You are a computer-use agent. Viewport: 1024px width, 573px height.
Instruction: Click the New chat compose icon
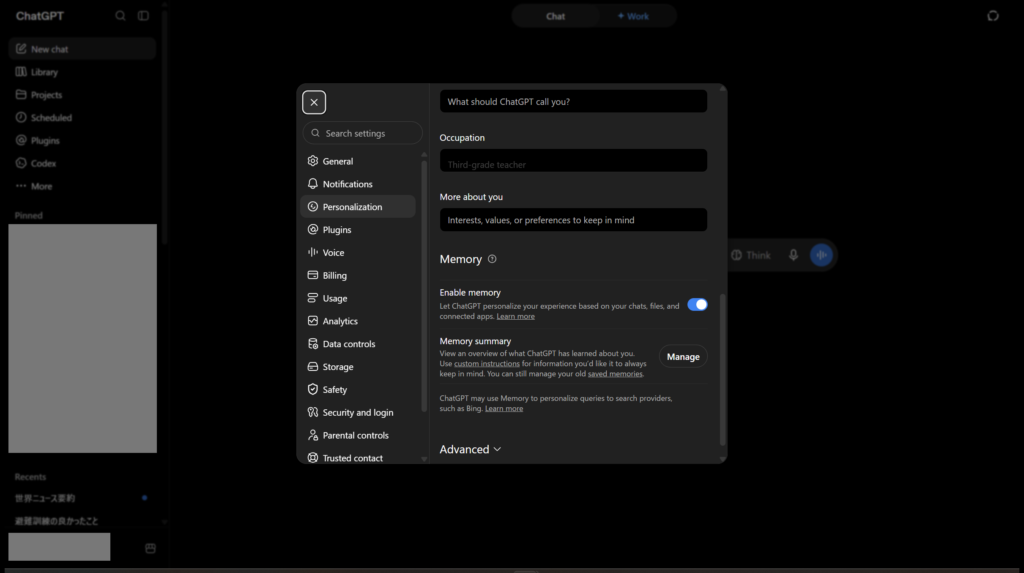pyautogui.click(x=21, y=49)
